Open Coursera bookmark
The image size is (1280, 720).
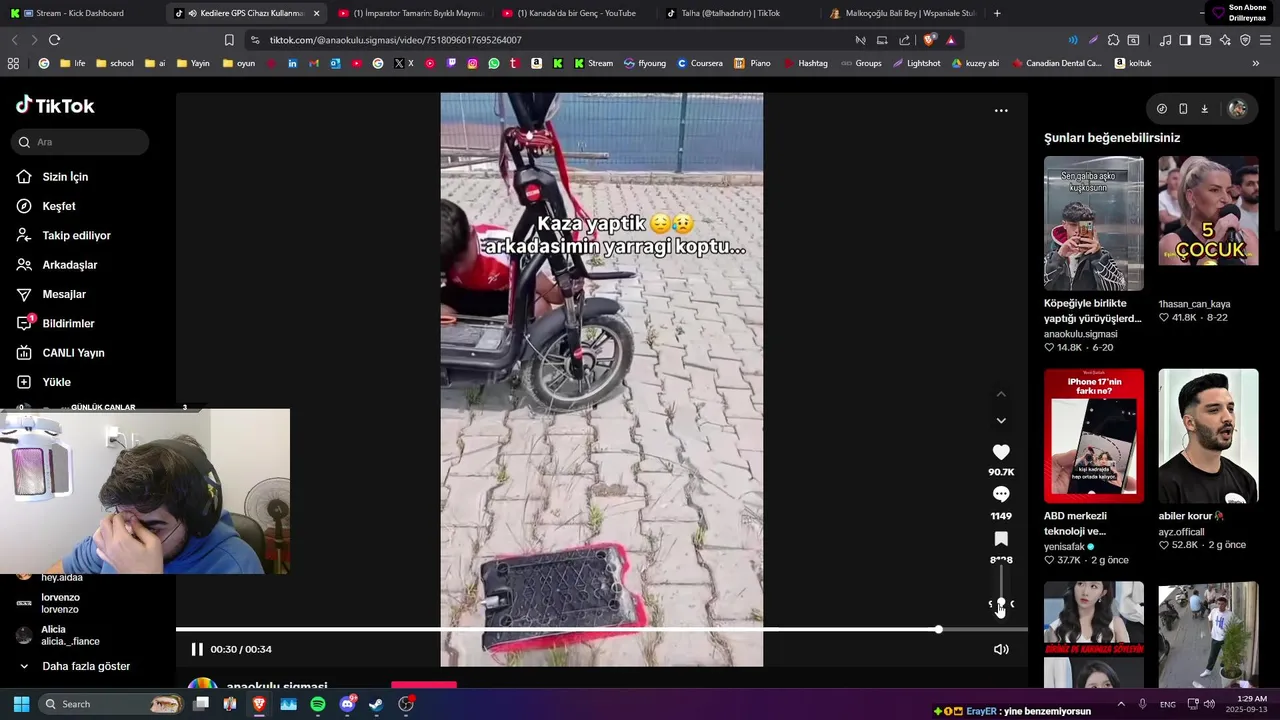tap(699, 63)
